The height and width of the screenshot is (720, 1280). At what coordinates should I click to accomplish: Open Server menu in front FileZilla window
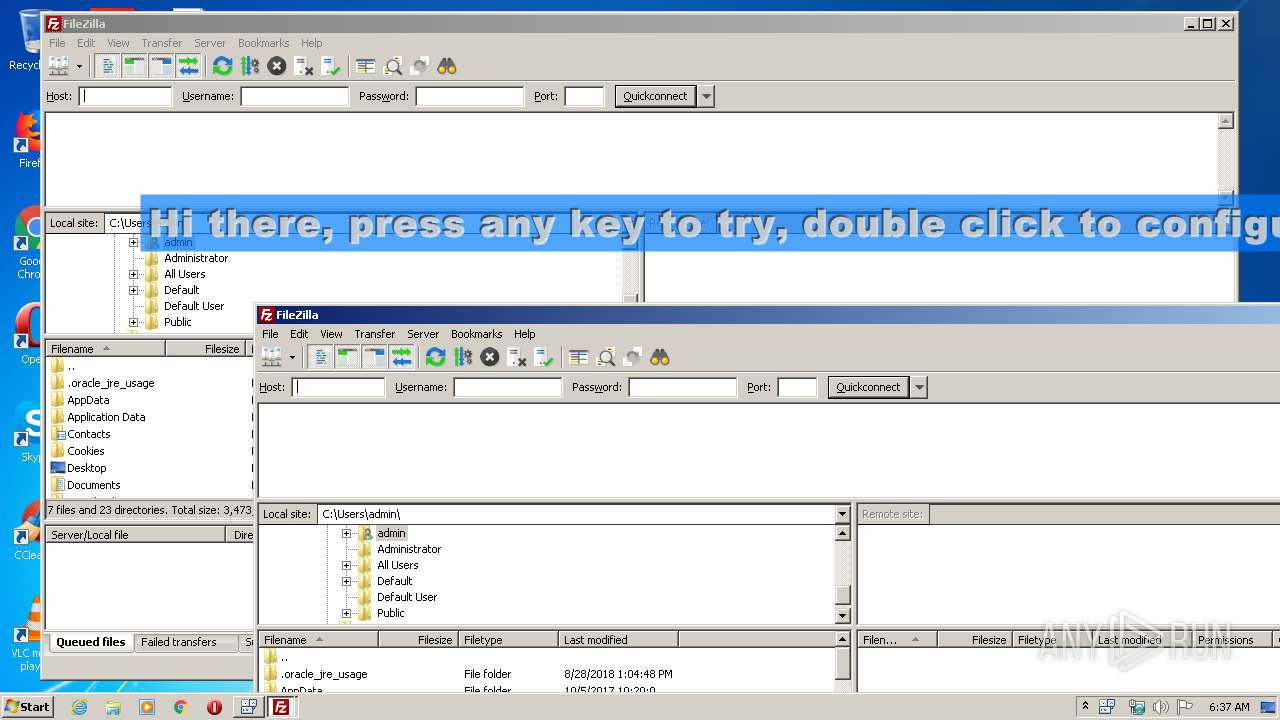422,334
